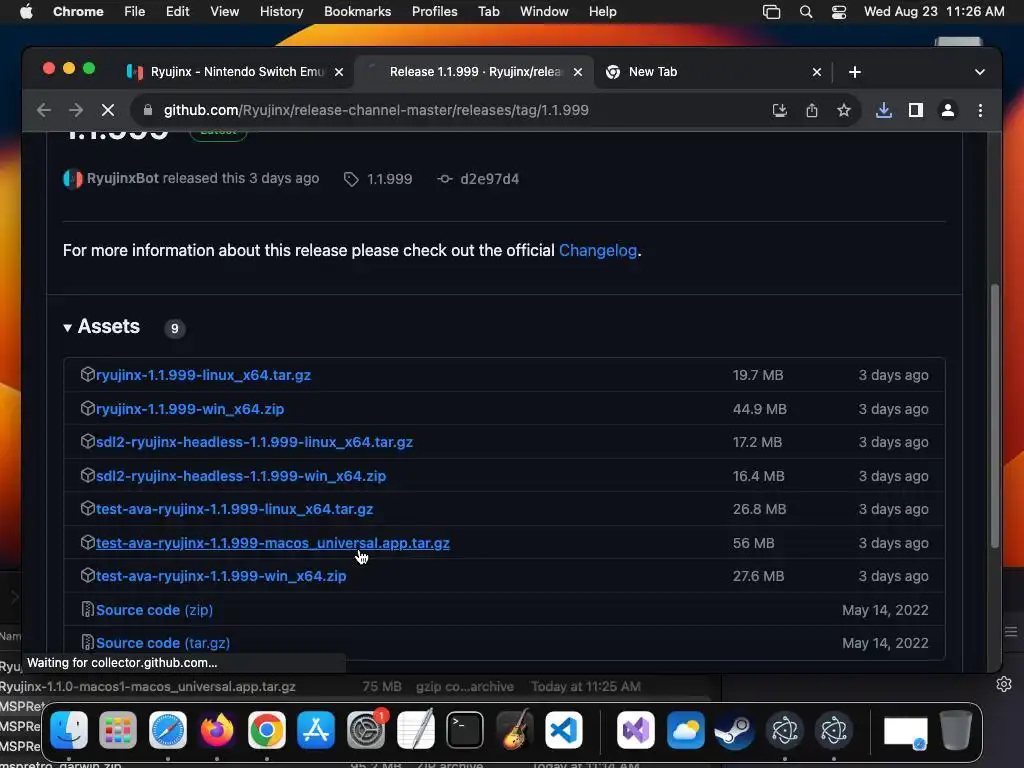Close the New Tab tab
Image resolution: width=1024 pixels, height=768 pixels.
[x=816, y=72]
